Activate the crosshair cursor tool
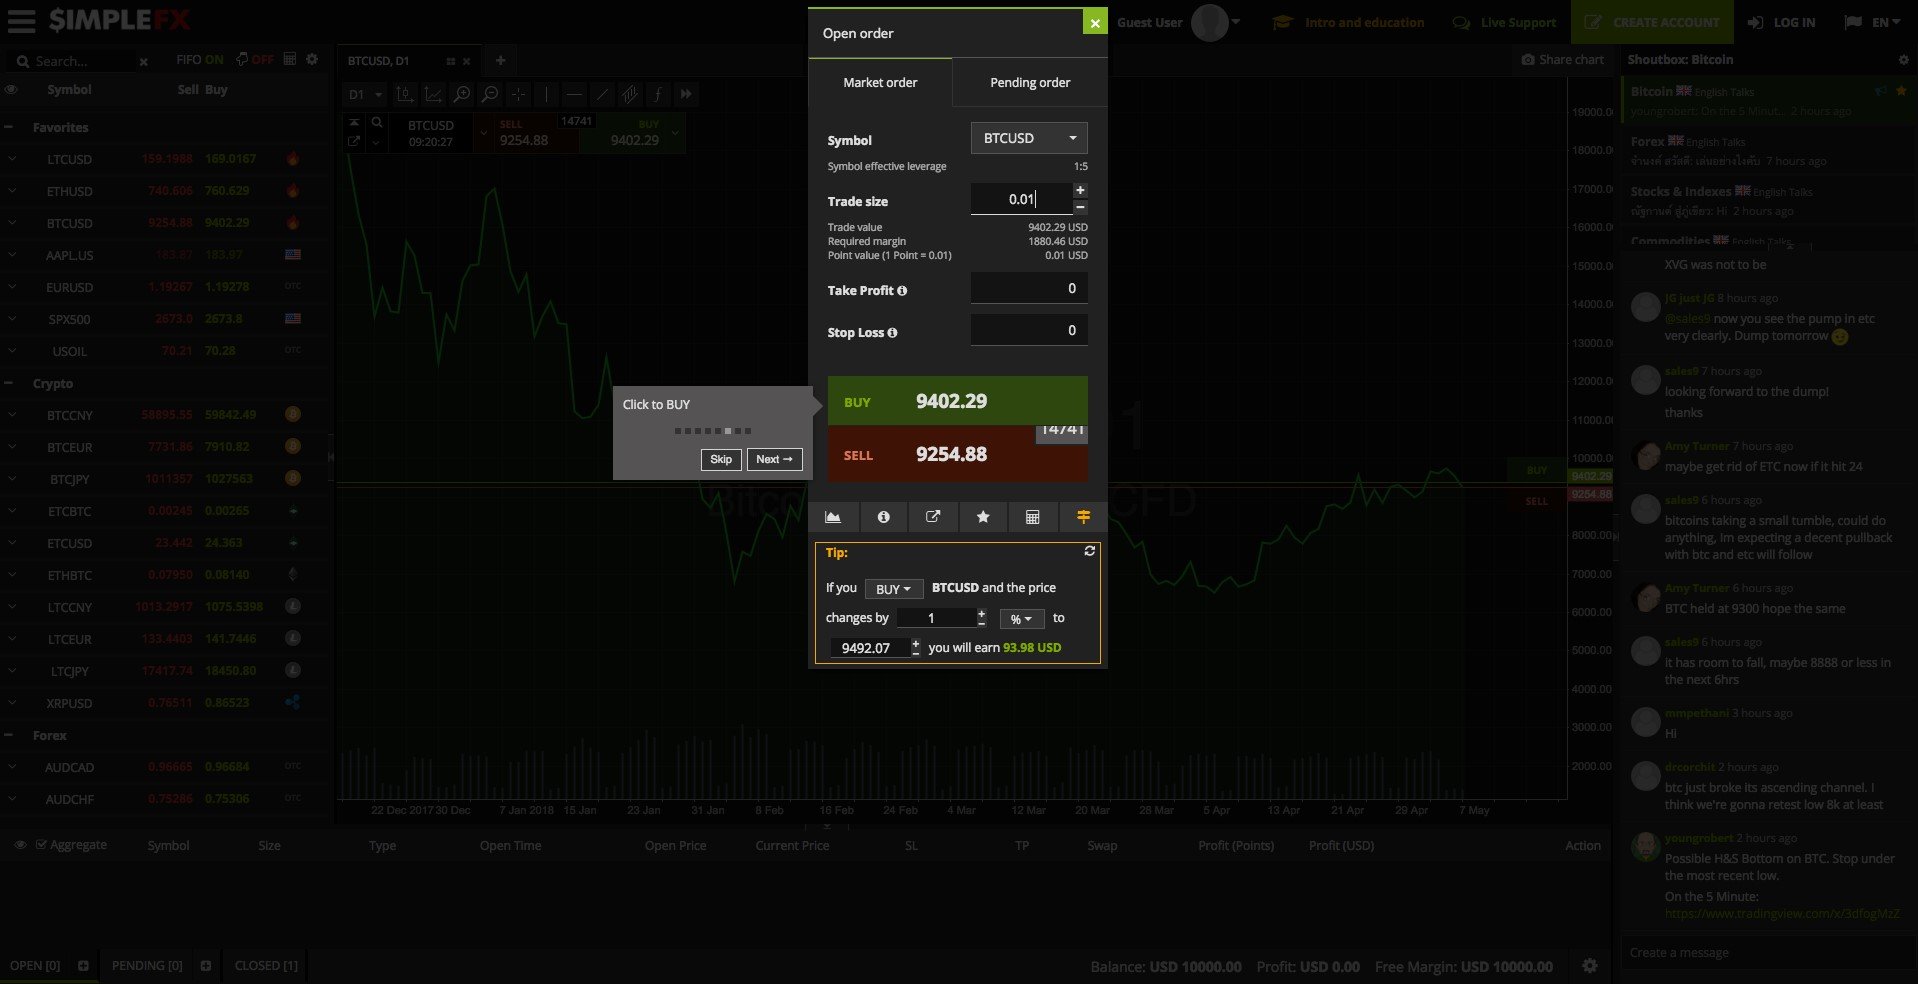The image size is (1918, 984). tap(518, 94)
